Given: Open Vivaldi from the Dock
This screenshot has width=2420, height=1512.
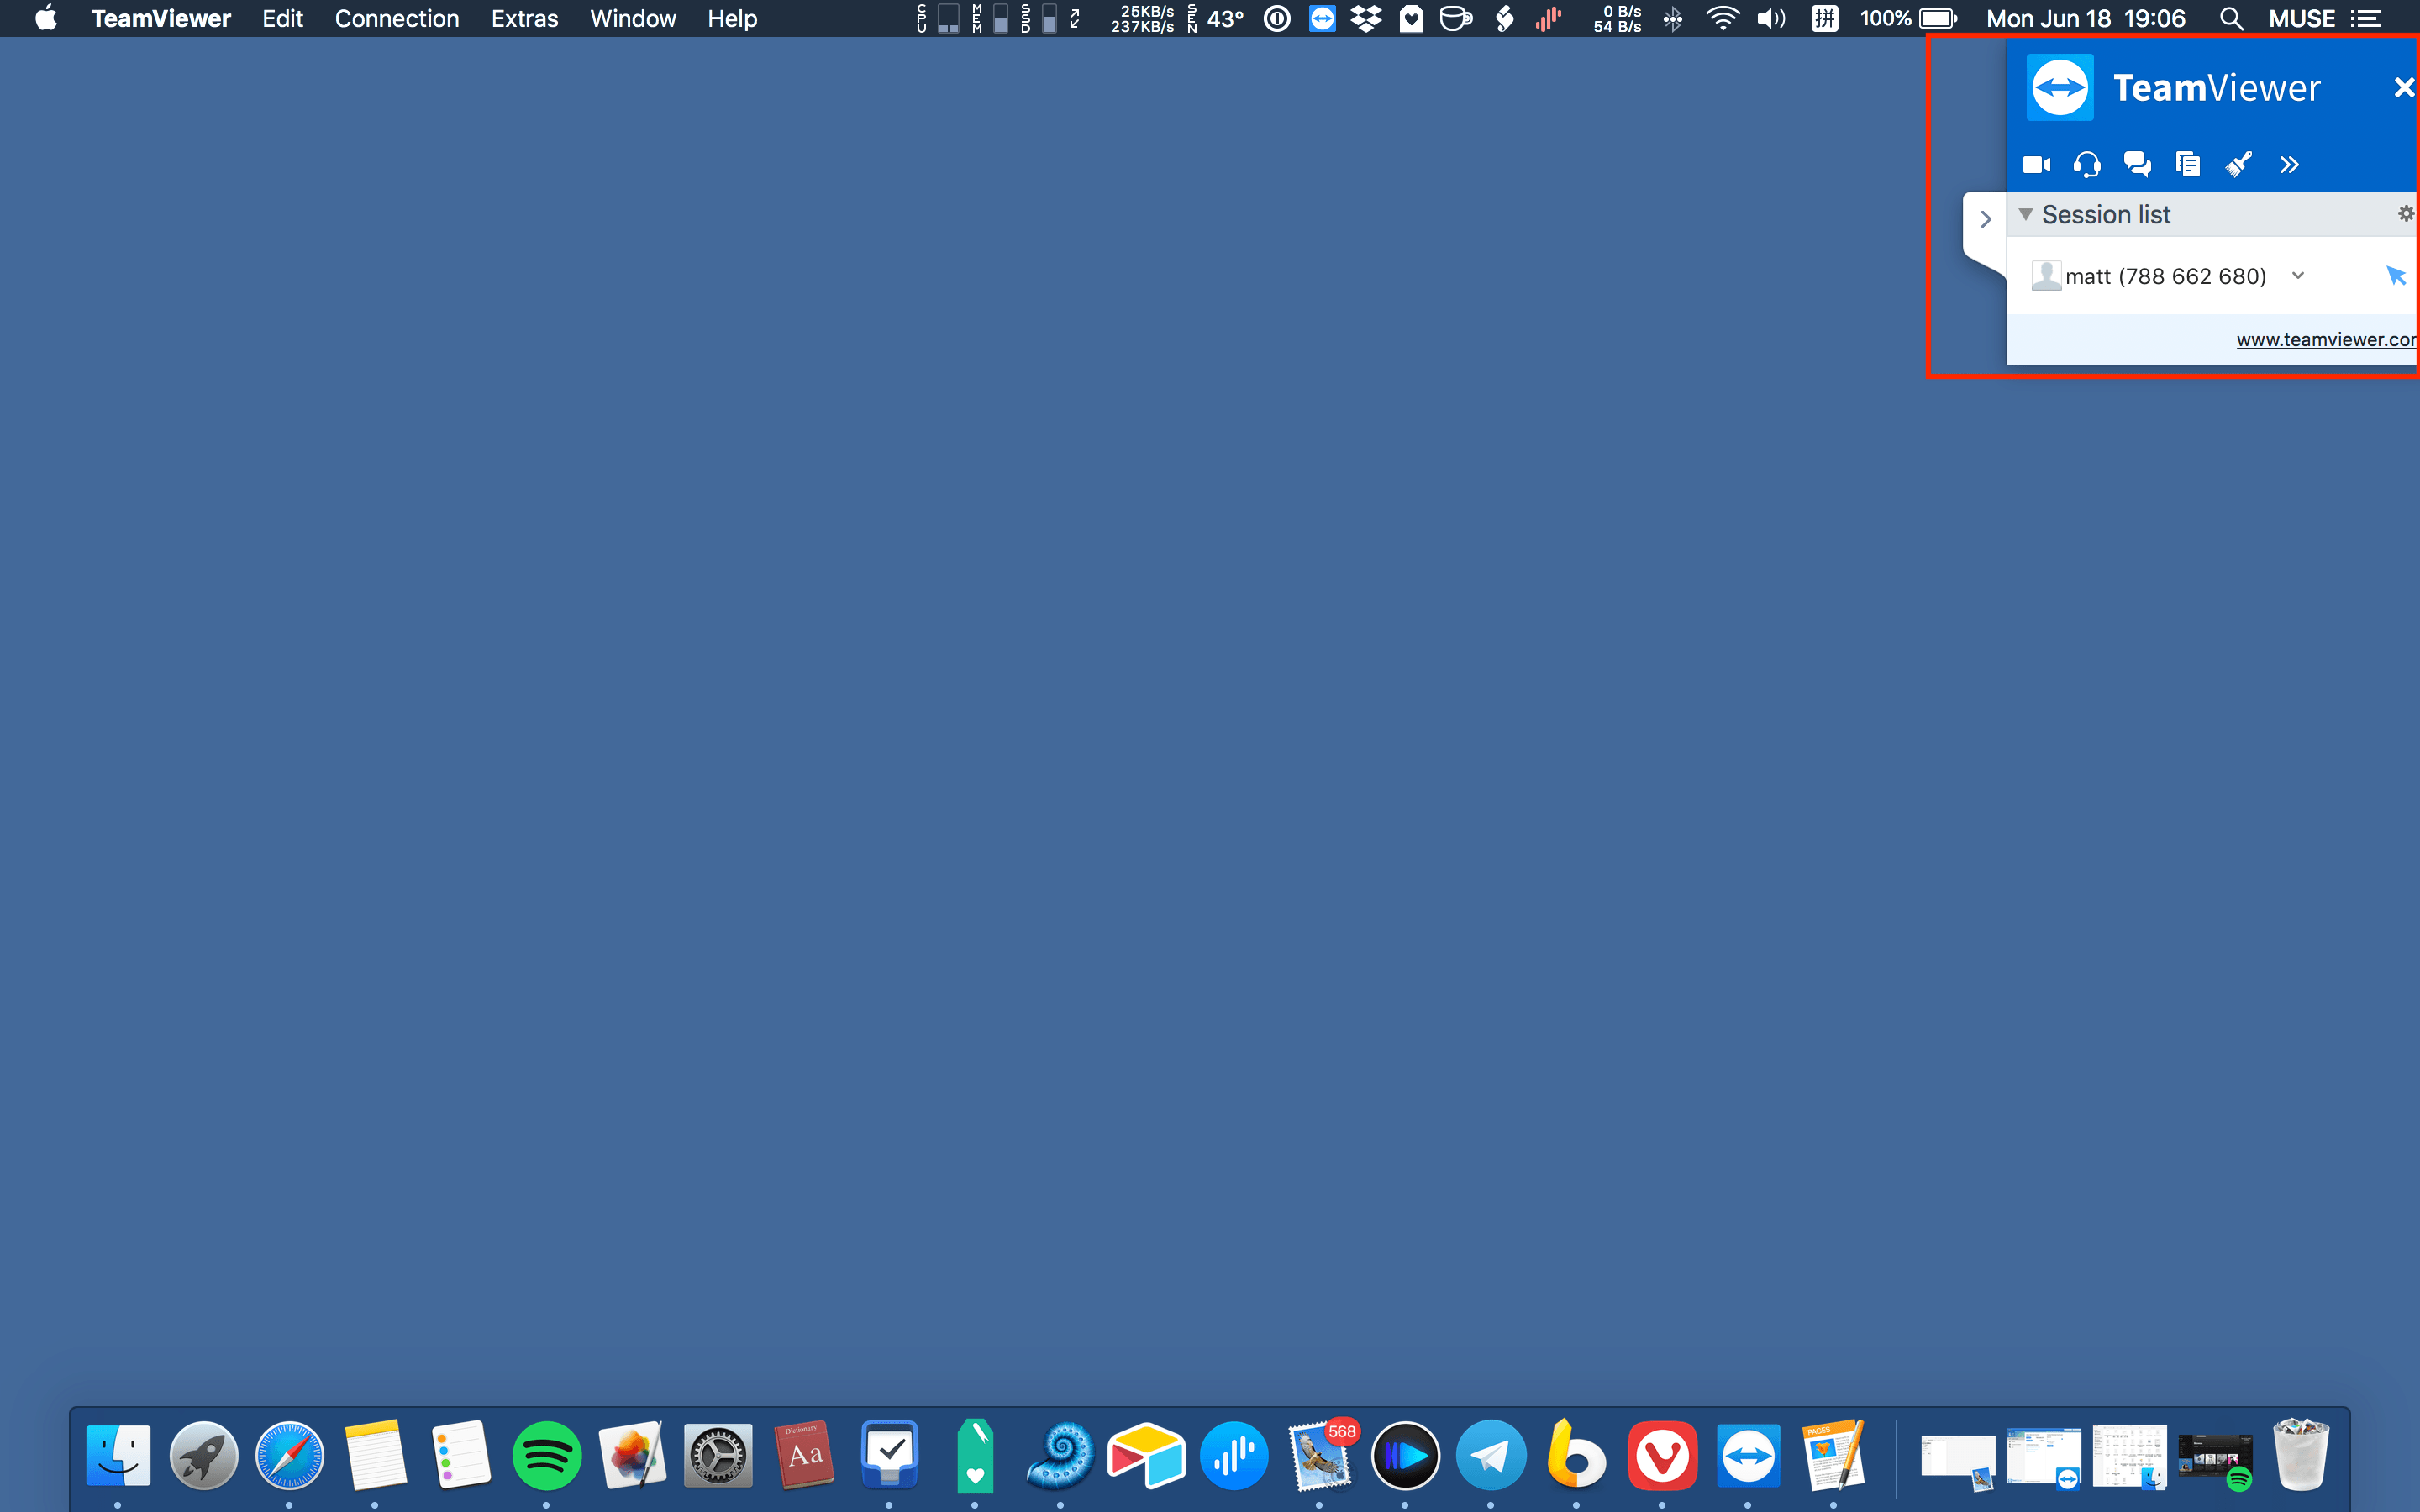Looking at the screenshot, I should pyautogui.click(x=1662, y=1455).
